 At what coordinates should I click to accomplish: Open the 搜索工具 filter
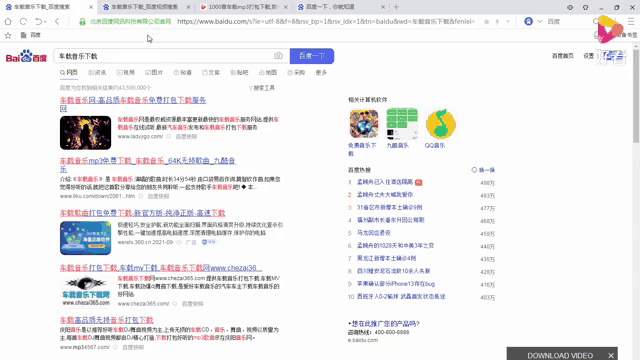tap(262, 88)
